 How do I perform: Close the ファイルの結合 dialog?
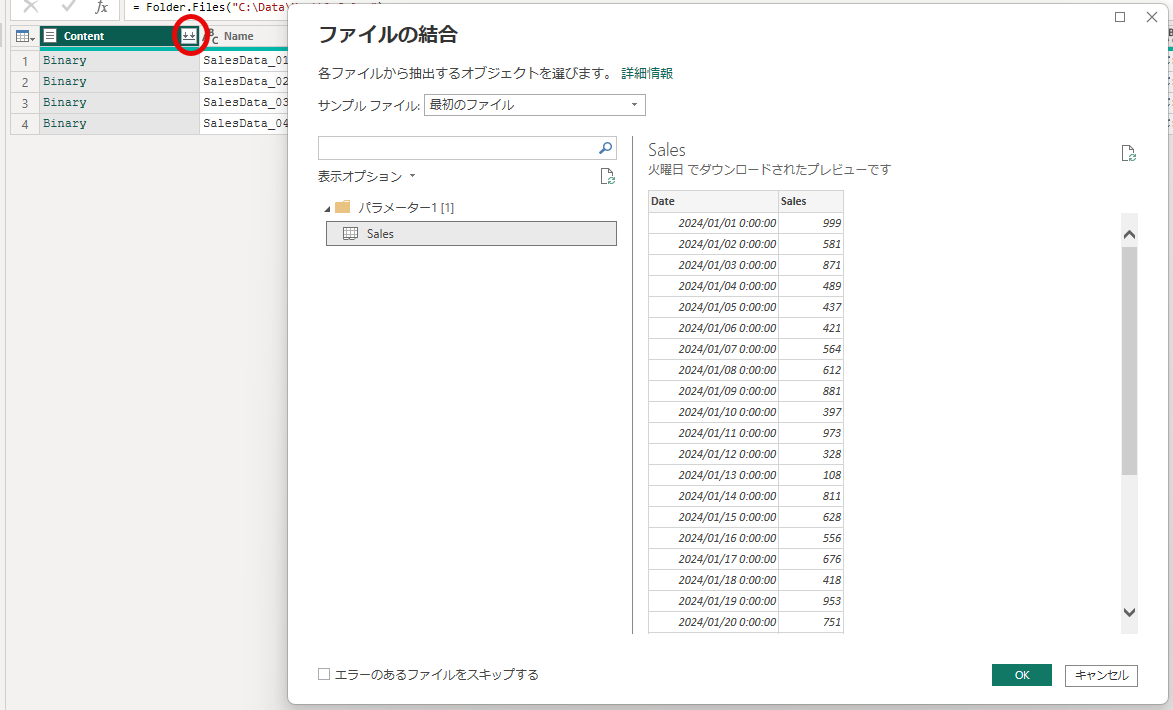[x=1152, y=17]
